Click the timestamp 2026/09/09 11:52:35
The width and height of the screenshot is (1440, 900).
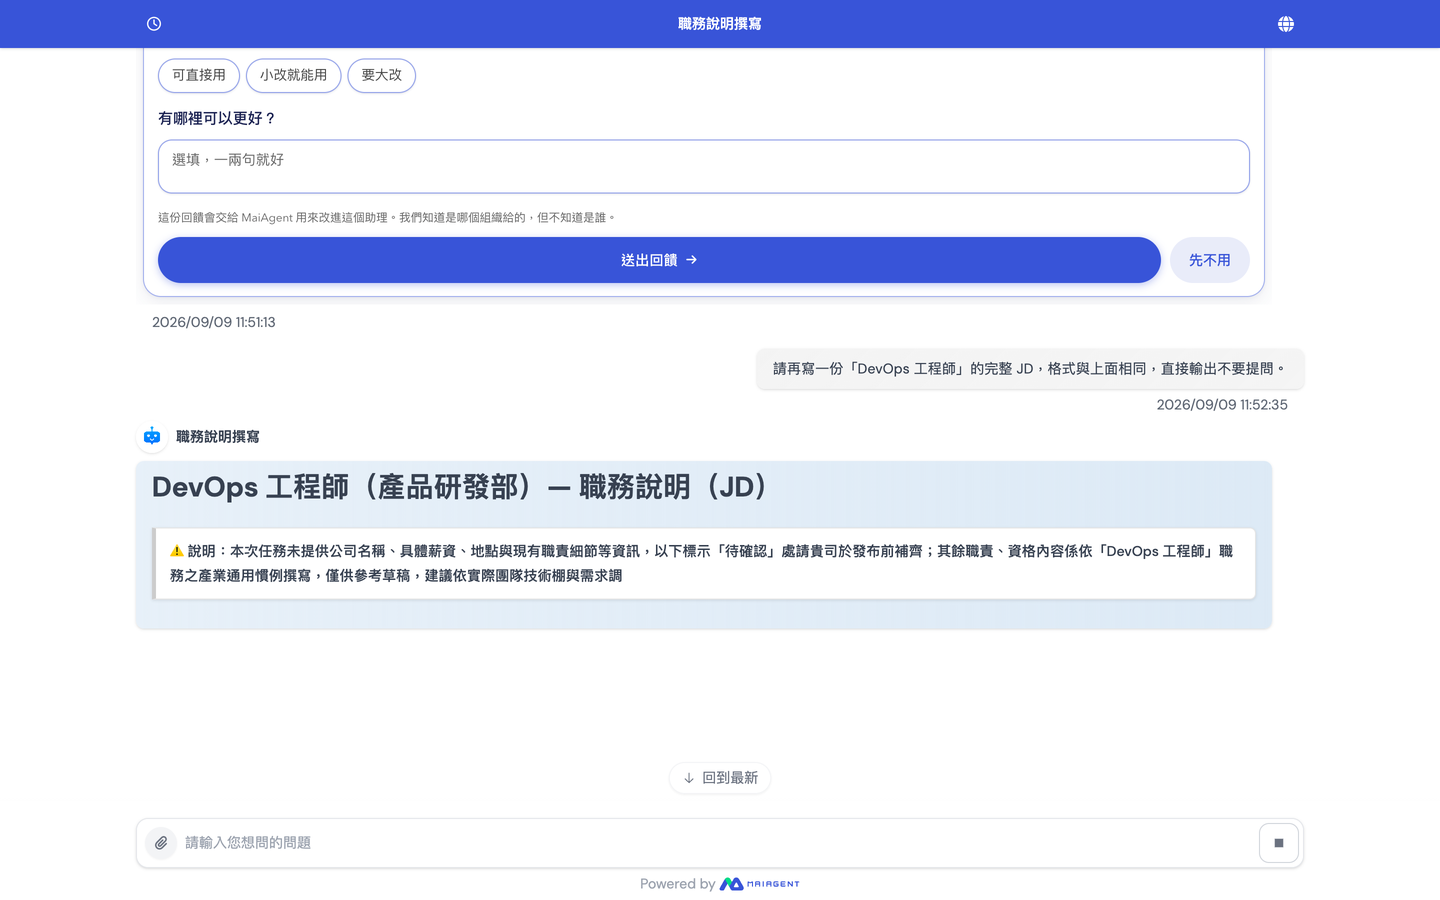tap(1222, 405)
